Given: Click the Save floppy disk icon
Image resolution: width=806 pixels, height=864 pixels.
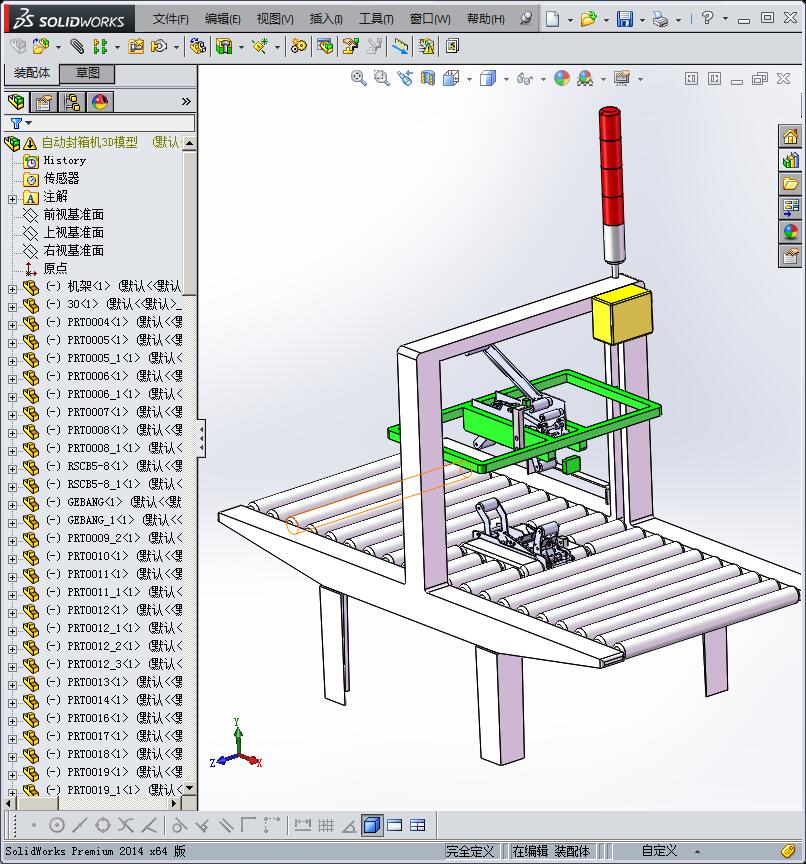Looking at the screenshot, I should pos(625,19).
